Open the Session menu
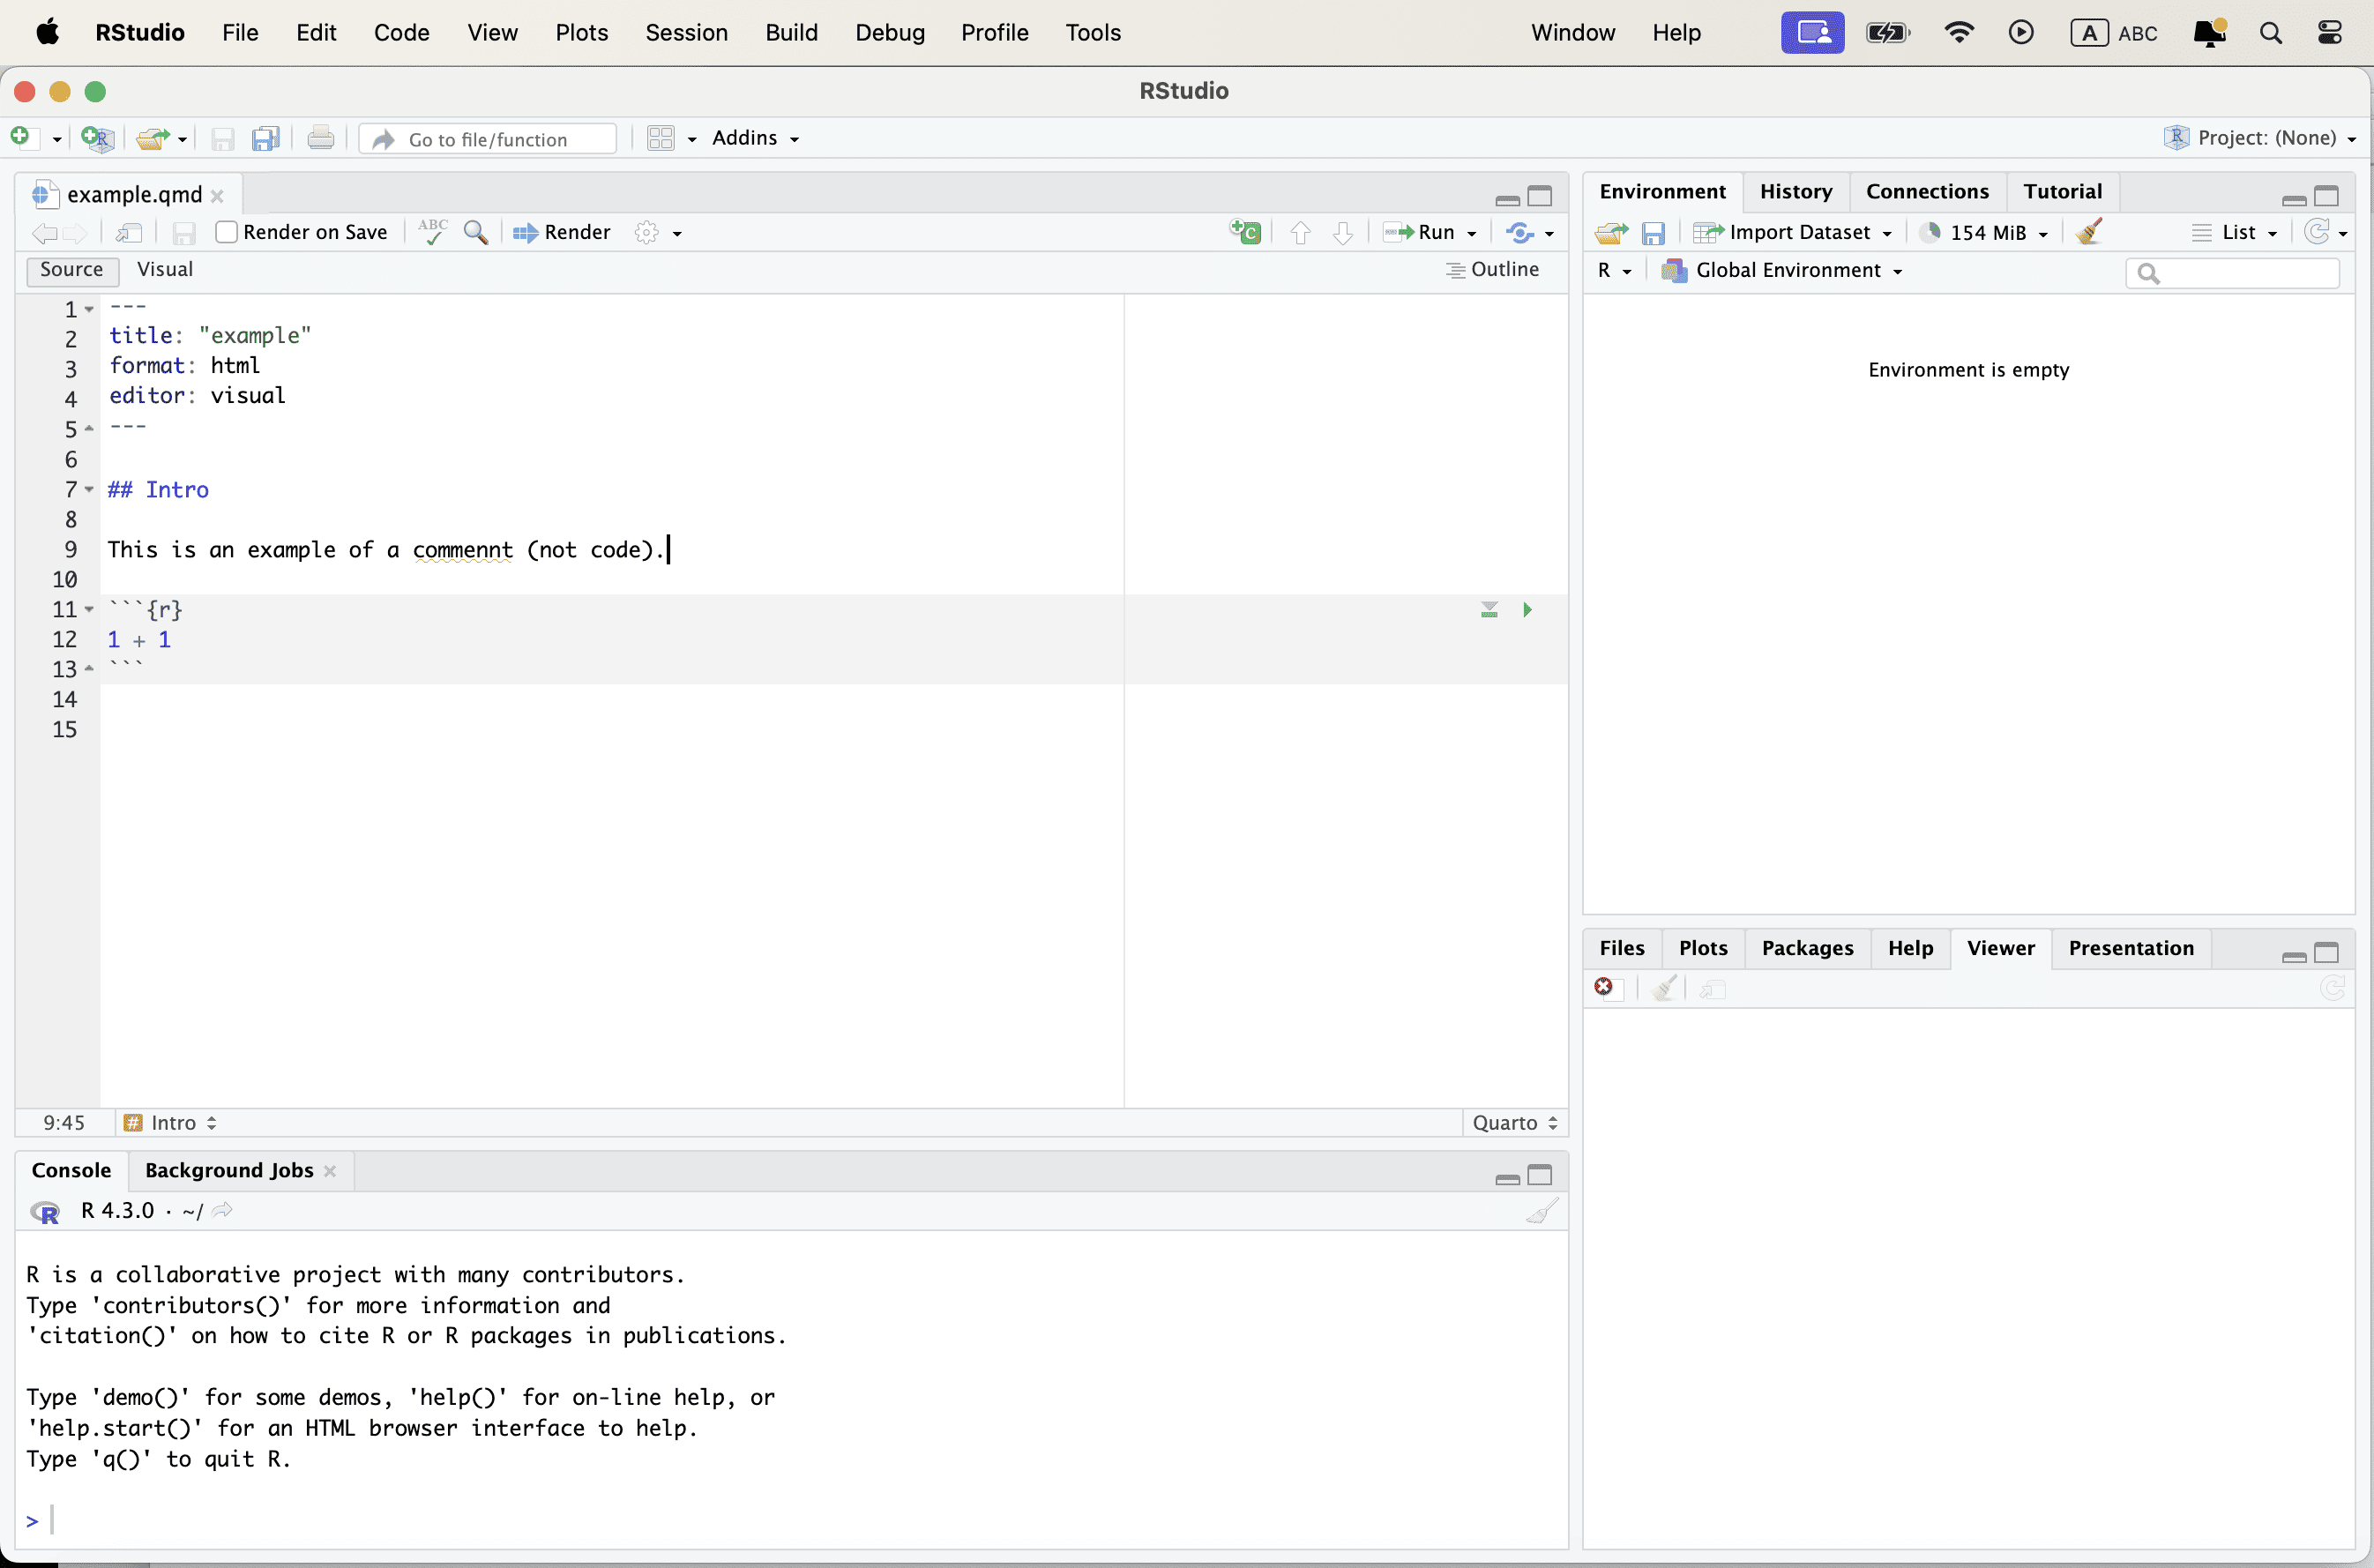This screenshot has height=1568, width=2374. click(686, 32)
